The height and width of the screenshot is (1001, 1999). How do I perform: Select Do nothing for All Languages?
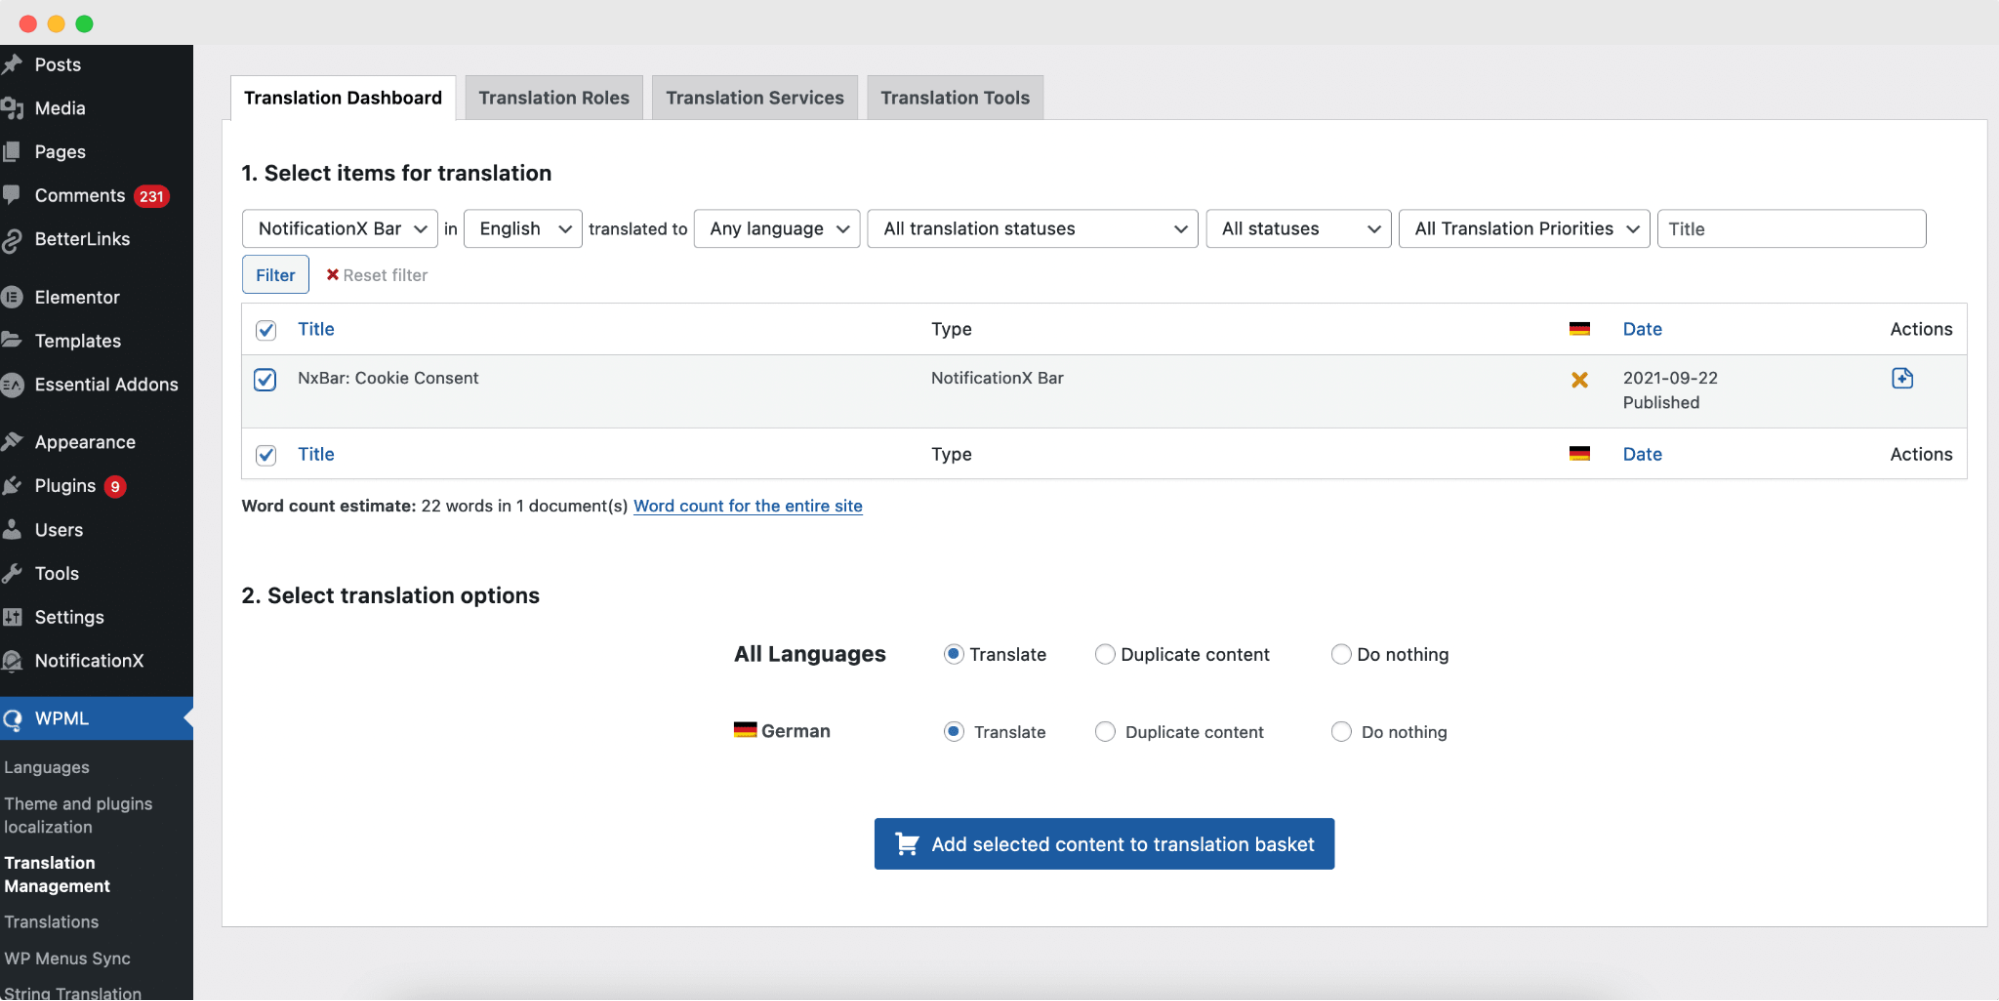tap(1341, 654)
